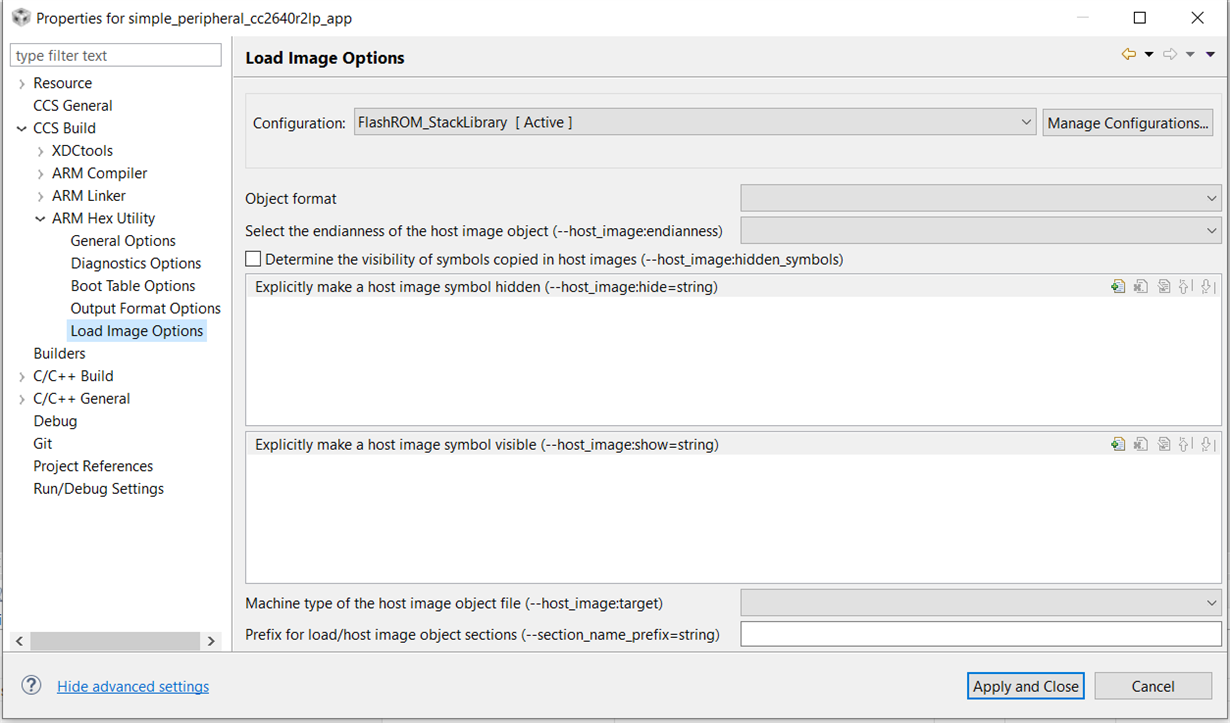The image size is (1230, 723).
Task: Collapse the ARM Hex Utility tree node
Action: coord(40,218)
